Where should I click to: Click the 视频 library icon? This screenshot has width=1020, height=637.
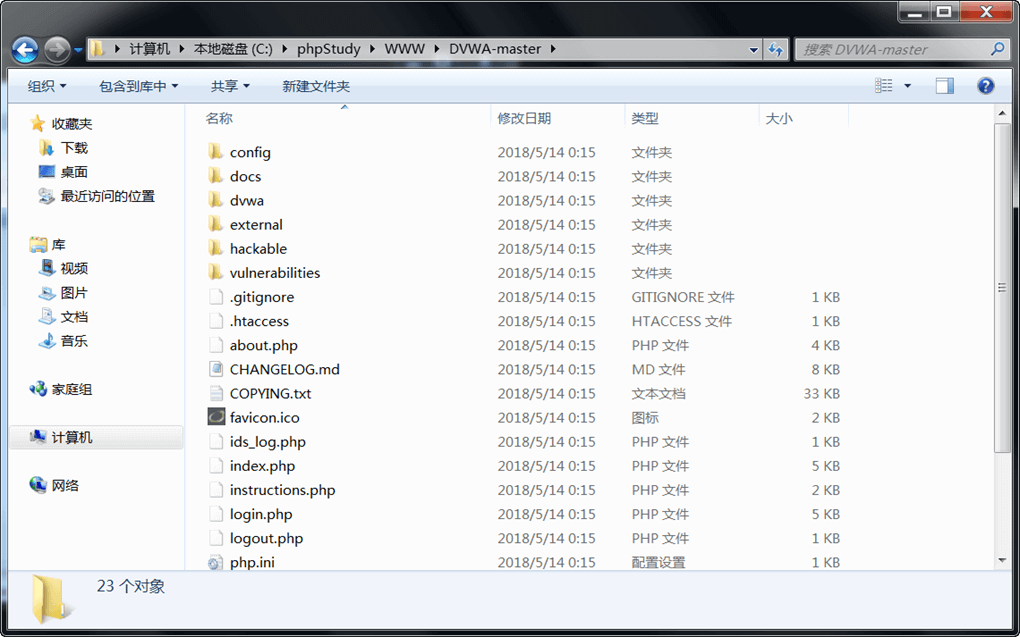pyautogui.click(x=47, y=267)
